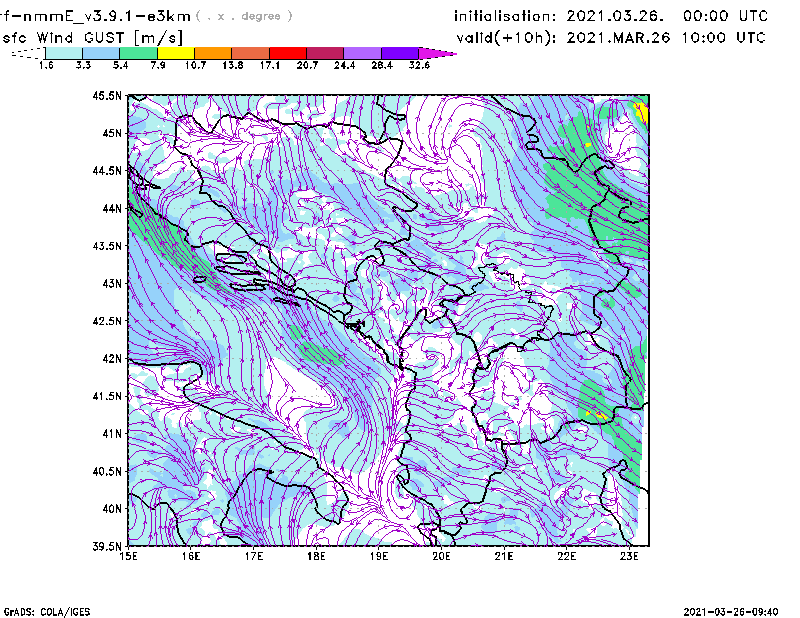Click the dashed white arrow below 1.6
Screen dimensions: 800x618
coord(28,53)
